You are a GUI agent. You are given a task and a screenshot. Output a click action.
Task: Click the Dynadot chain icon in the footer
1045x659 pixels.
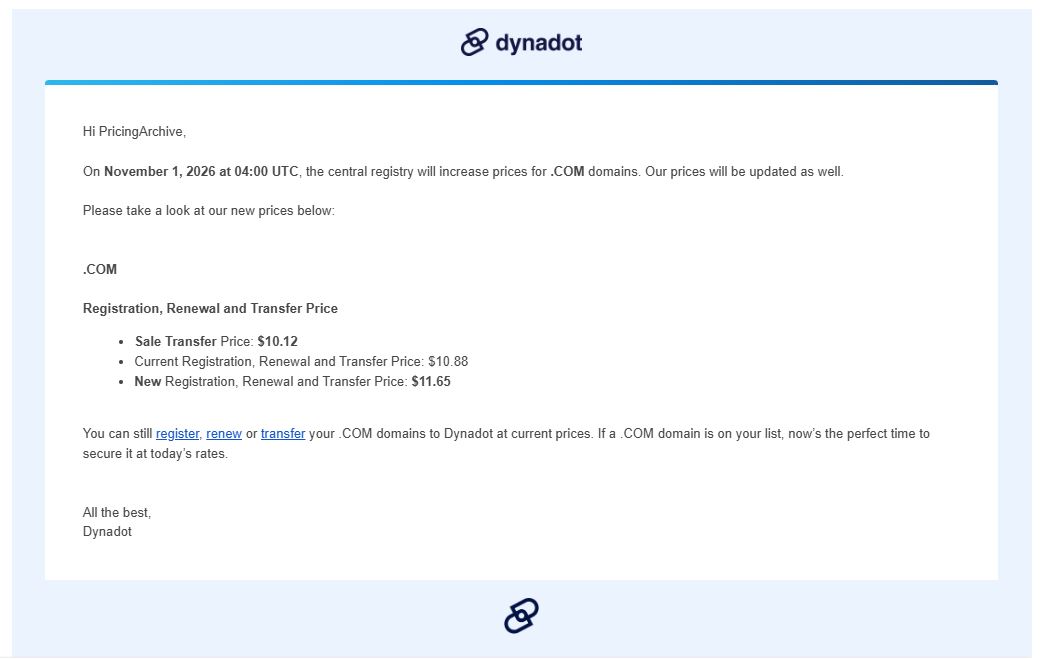click(x=521, y=615)
